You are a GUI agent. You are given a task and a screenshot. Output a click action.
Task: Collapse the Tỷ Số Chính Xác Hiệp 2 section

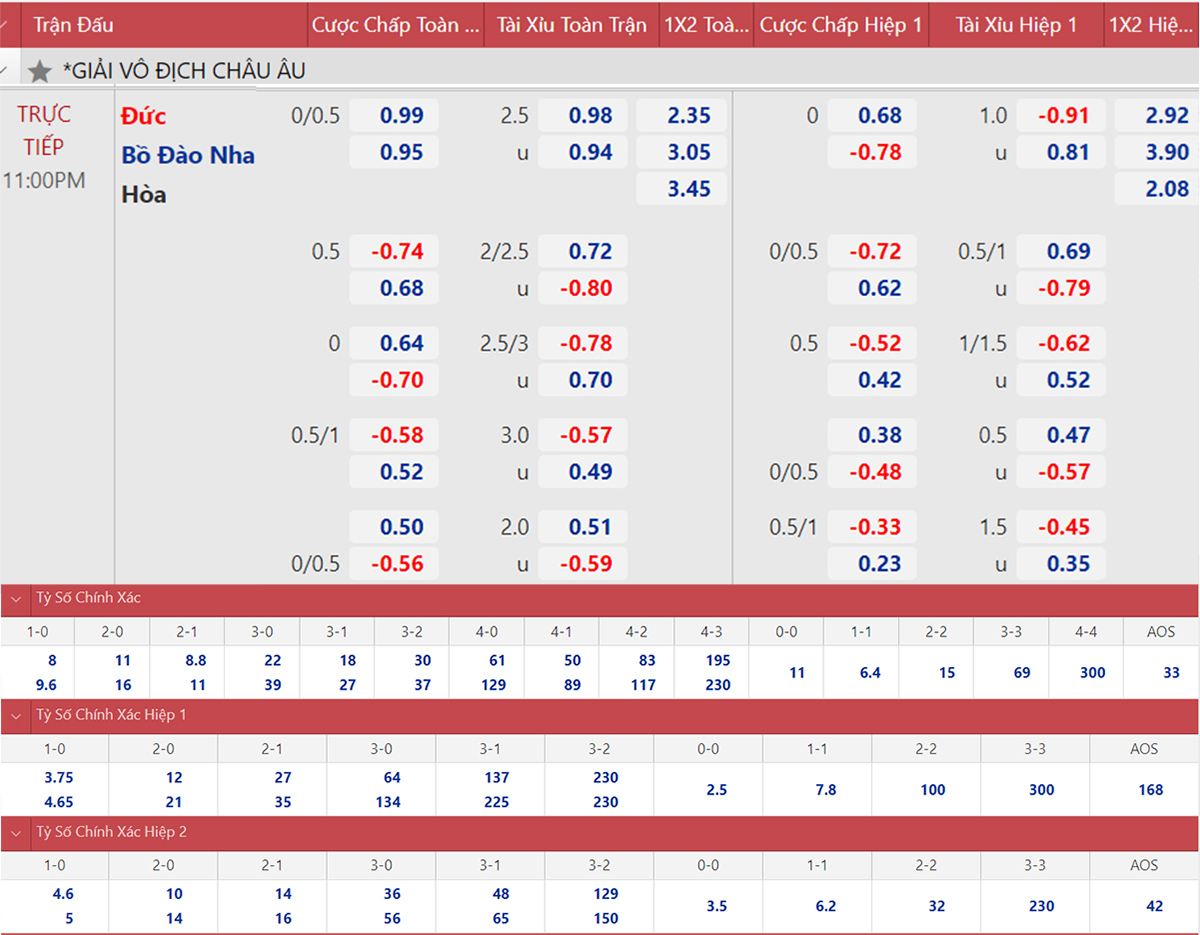coord(16,833)
